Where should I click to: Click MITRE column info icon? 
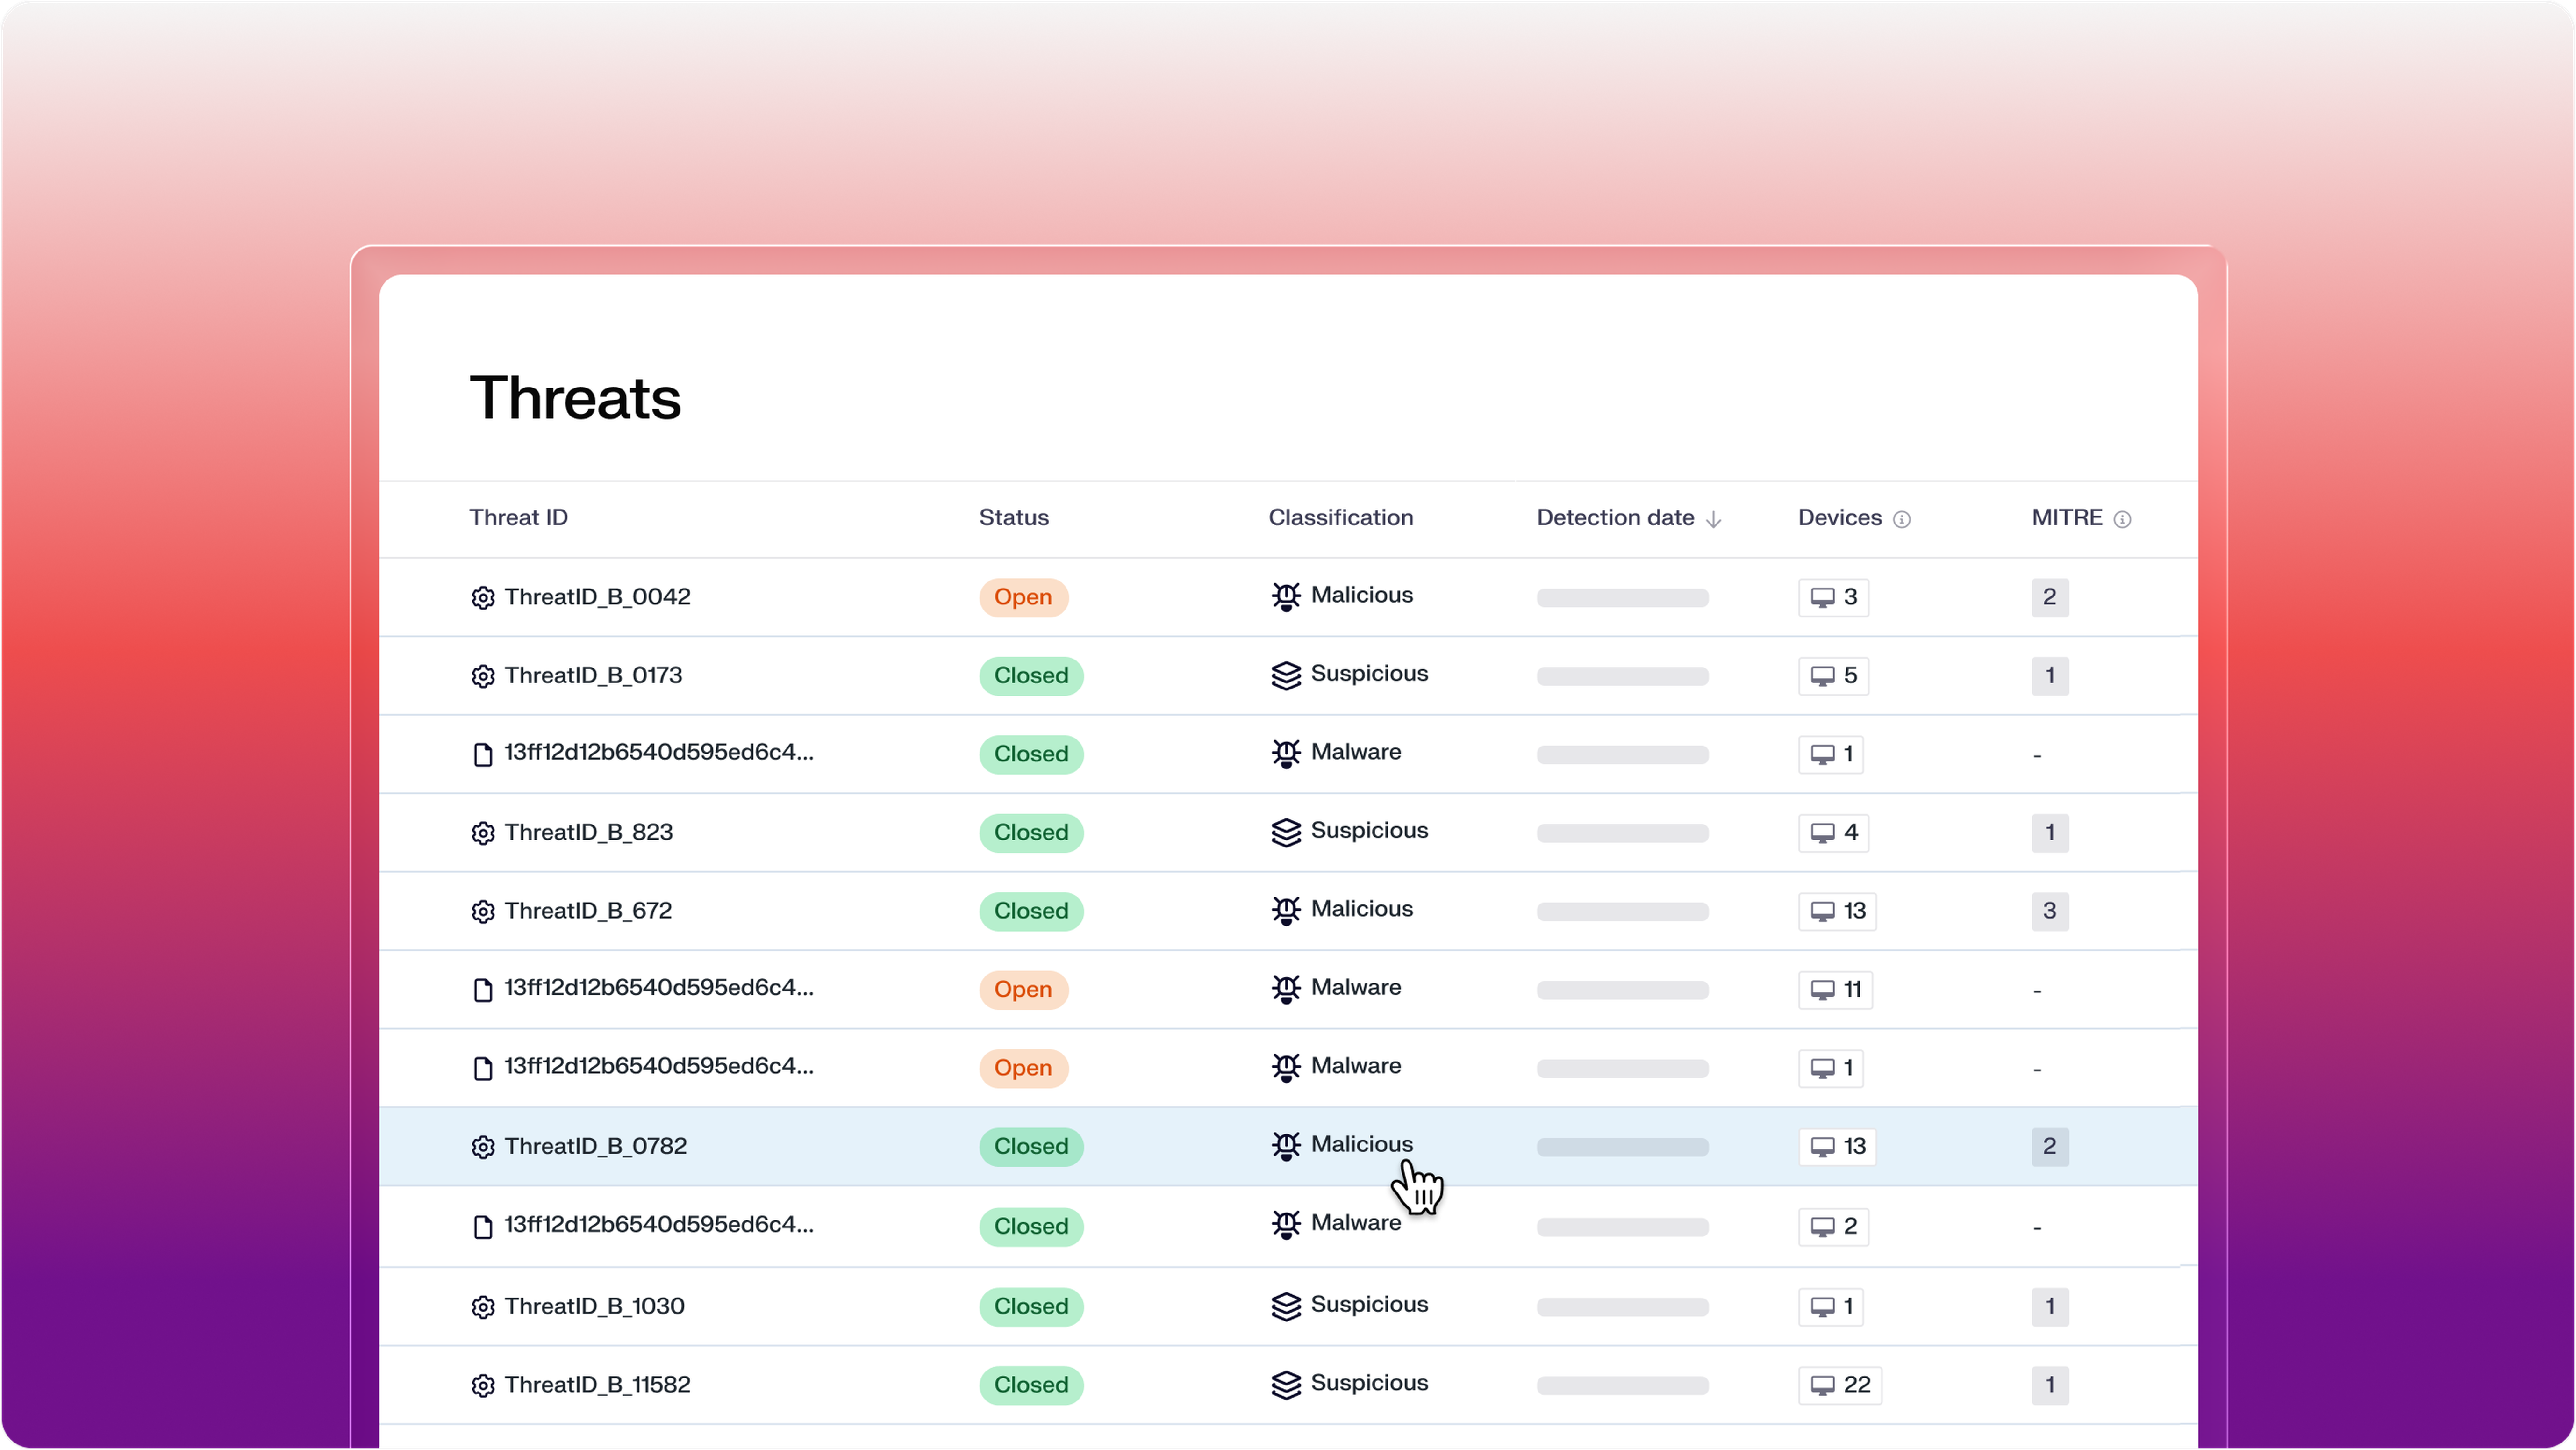2122,519
